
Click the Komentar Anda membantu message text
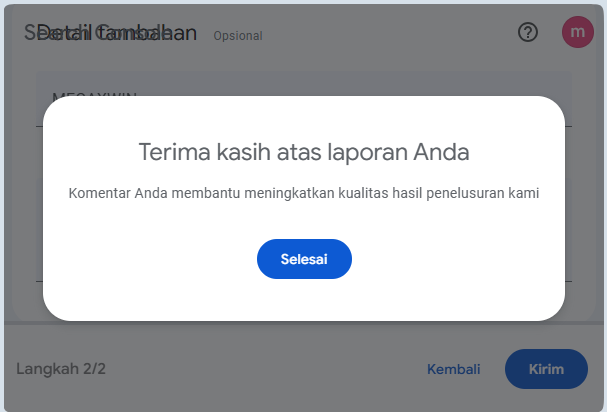click(304, 193)
